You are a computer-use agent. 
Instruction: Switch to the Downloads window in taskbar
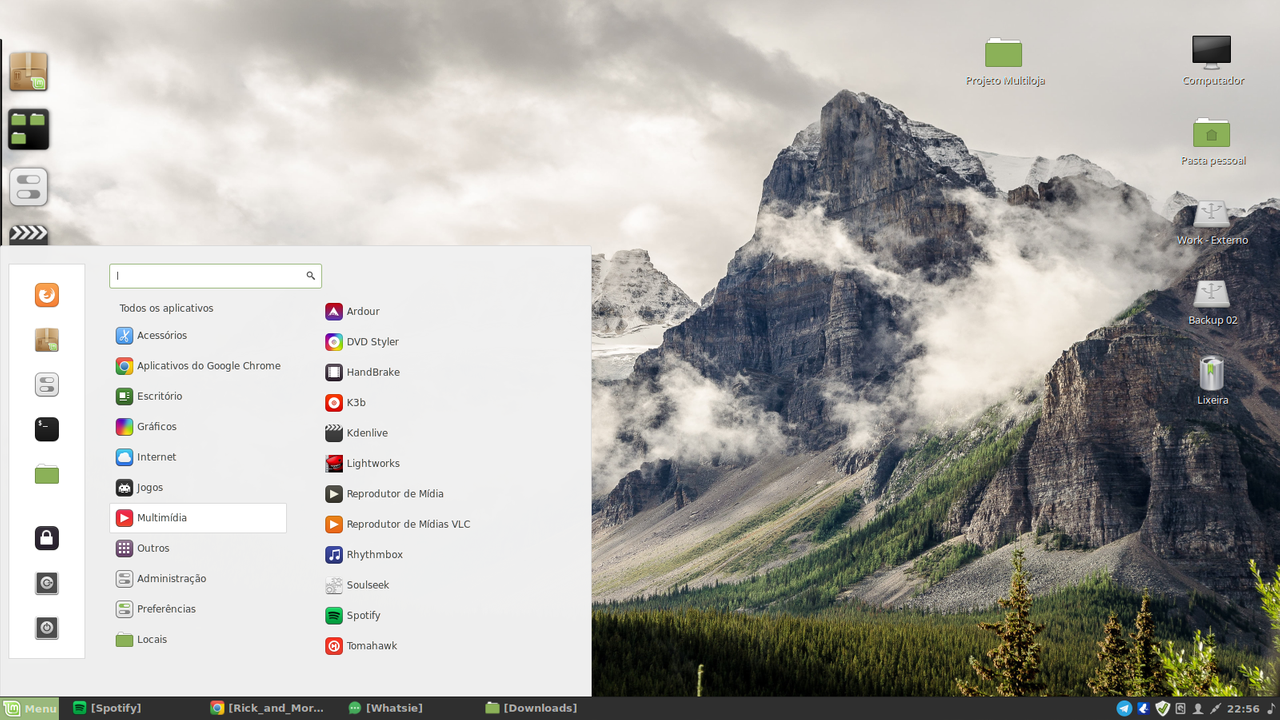[x=532, y=708]
